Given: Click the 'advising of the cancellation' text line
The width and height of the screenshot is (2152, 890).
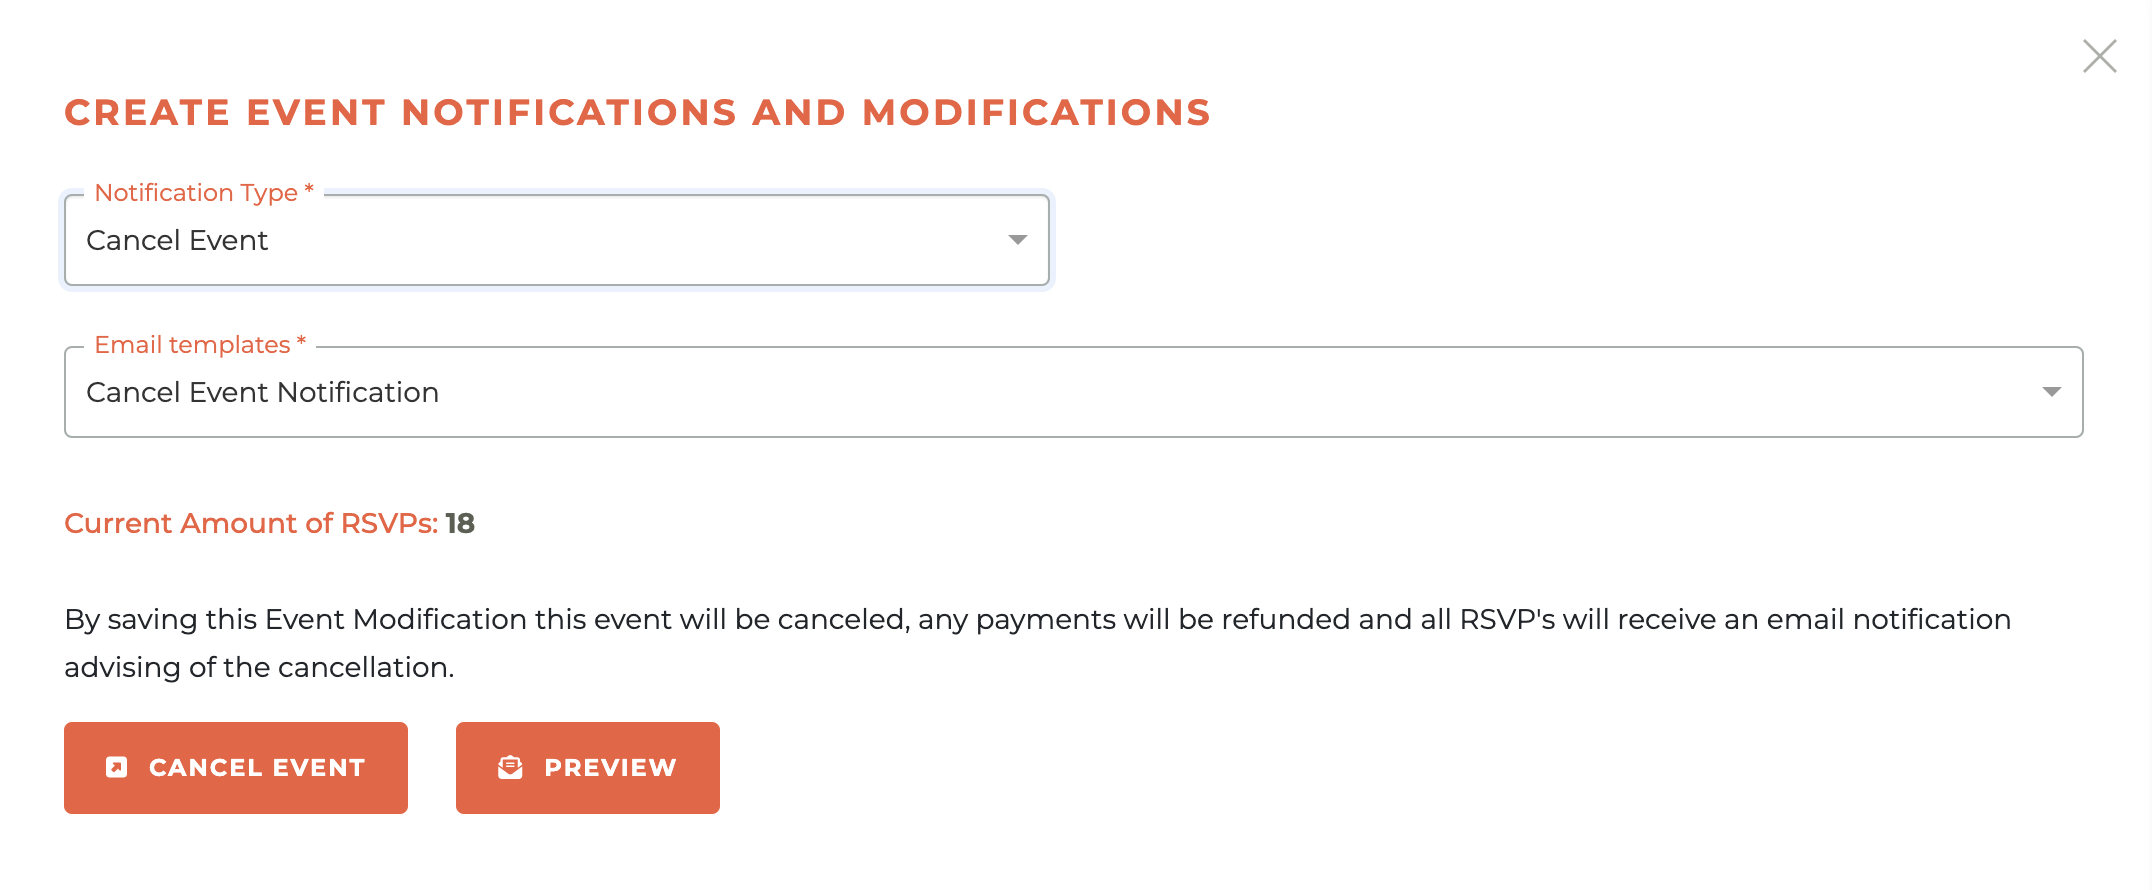Looking at the screenshot, I should tap(259, 668).
